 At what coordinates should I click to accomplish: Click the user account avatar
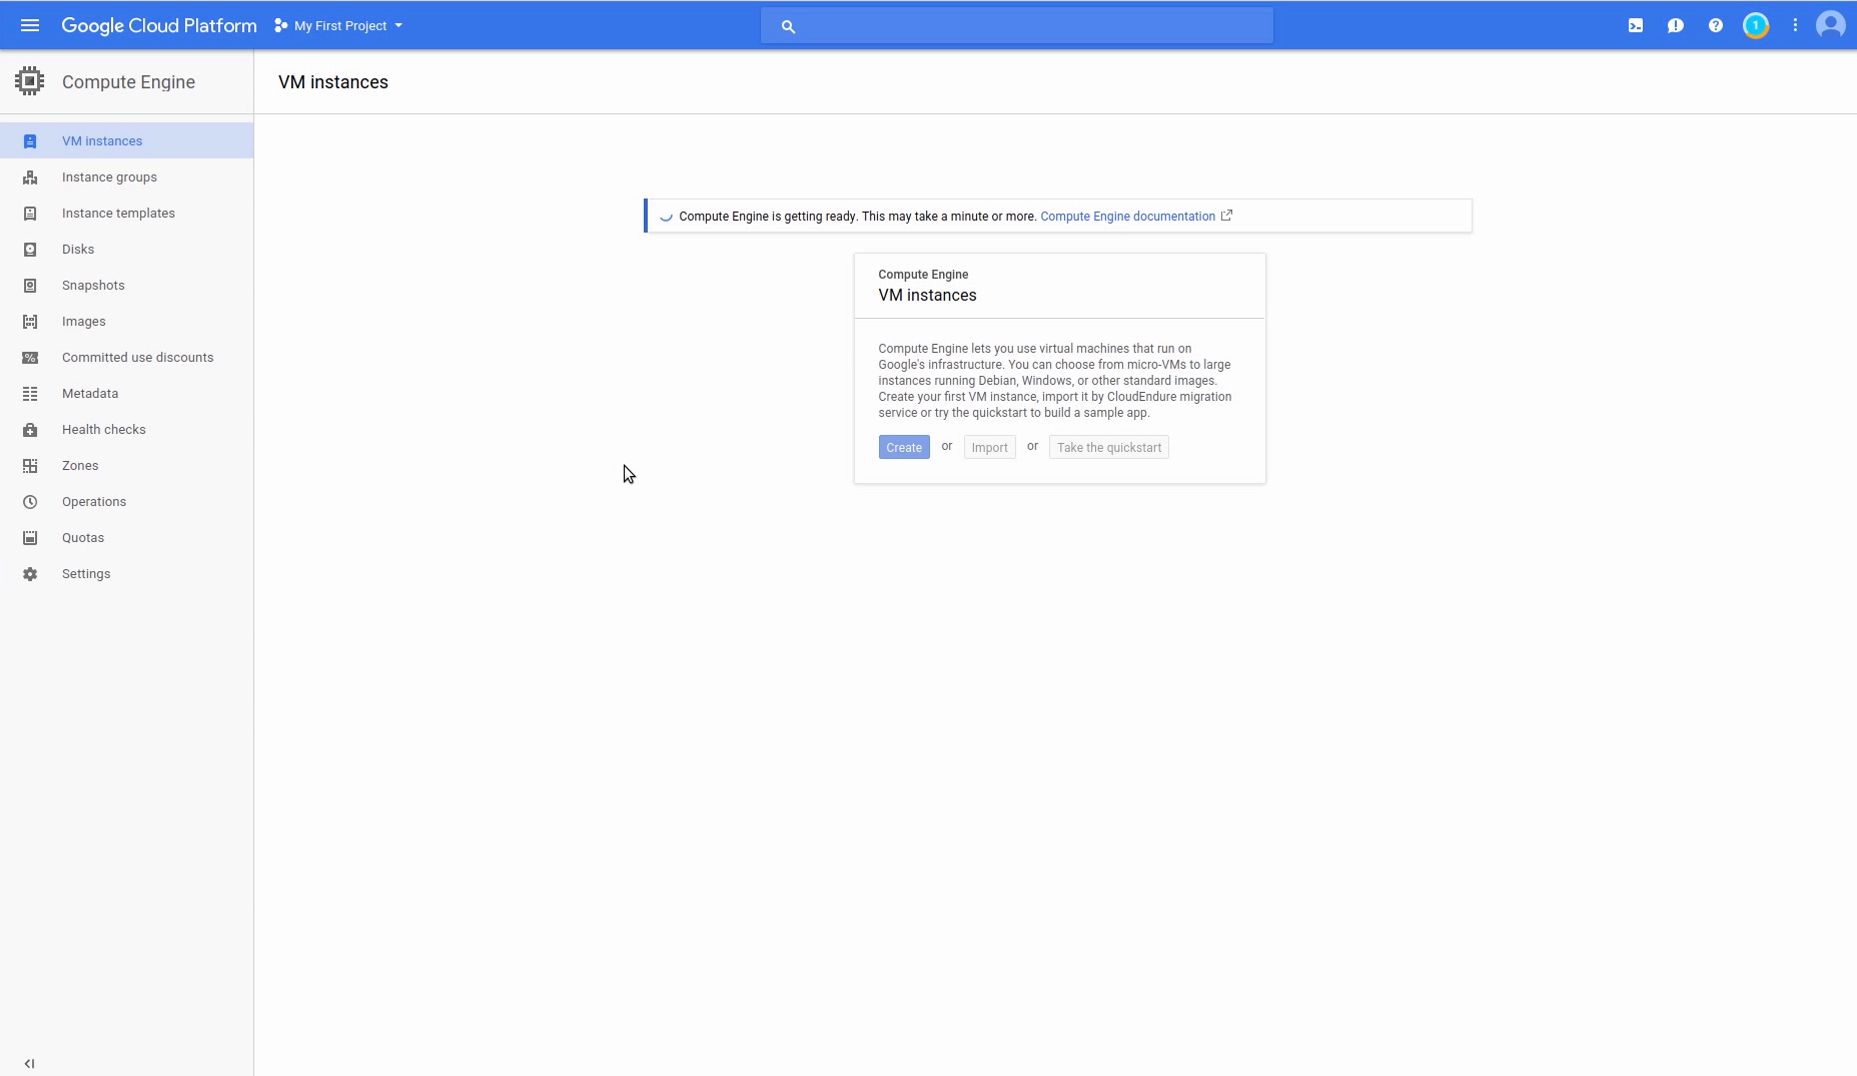click(x=1830, y=26)
